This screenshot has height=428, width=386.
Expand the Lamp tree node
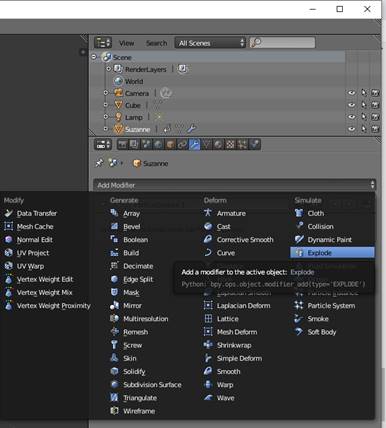[106, 117]
